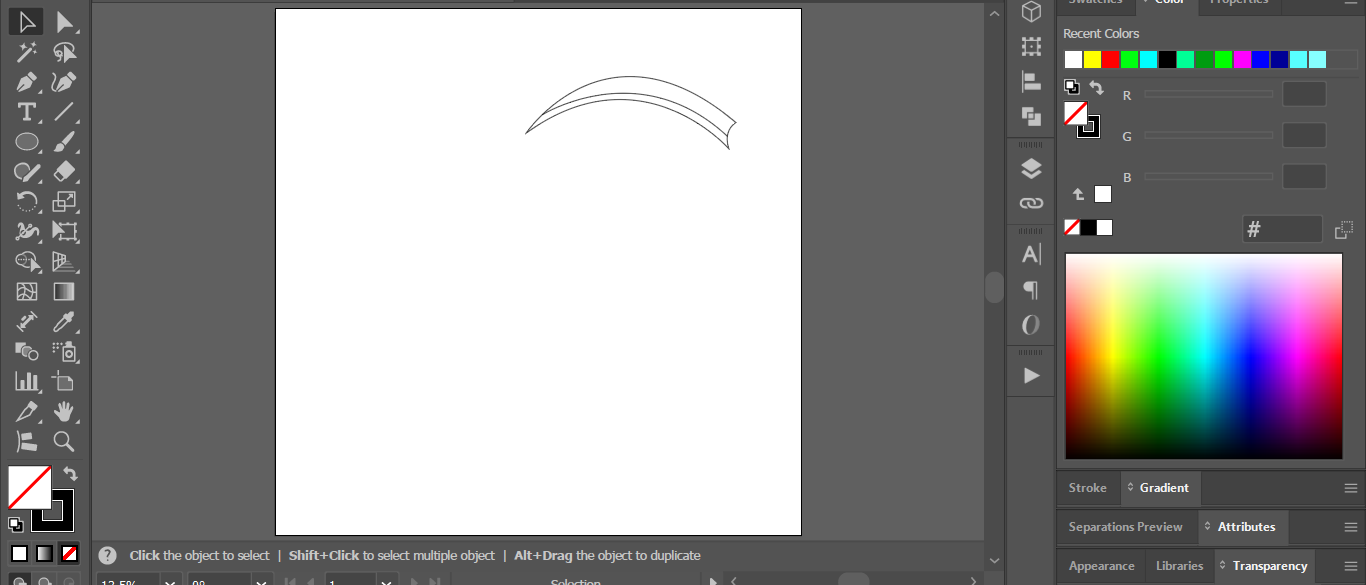
Task: Select the Hand tool
Action: tap(65, 411)
